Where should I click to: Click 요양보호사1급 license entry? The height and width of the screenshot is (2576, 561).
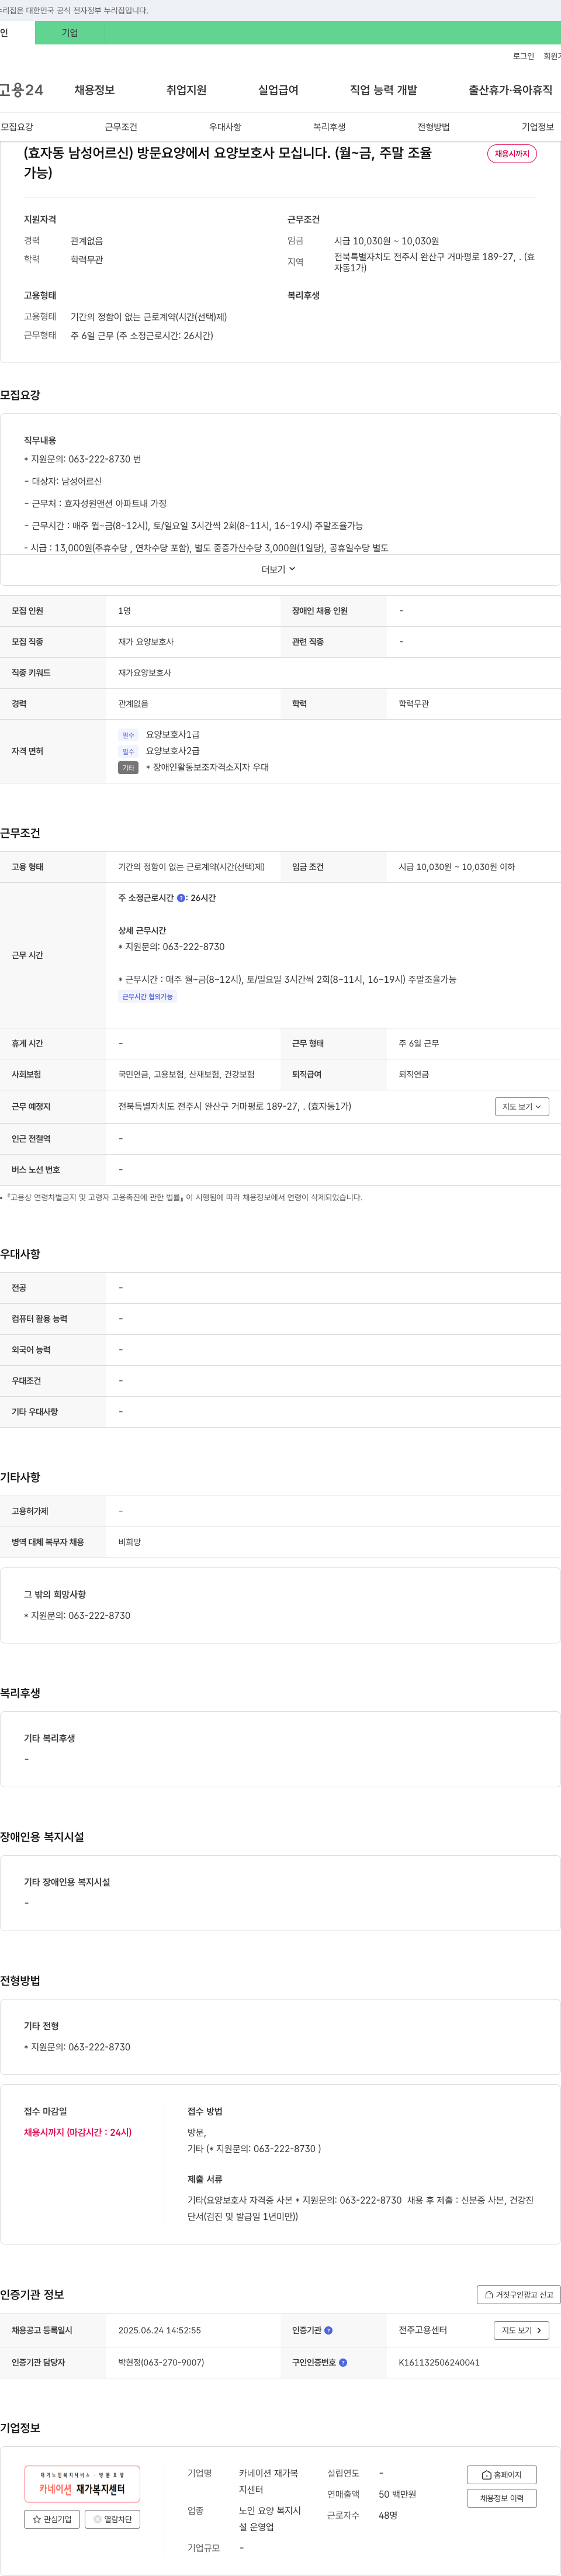tap(173, 734)
